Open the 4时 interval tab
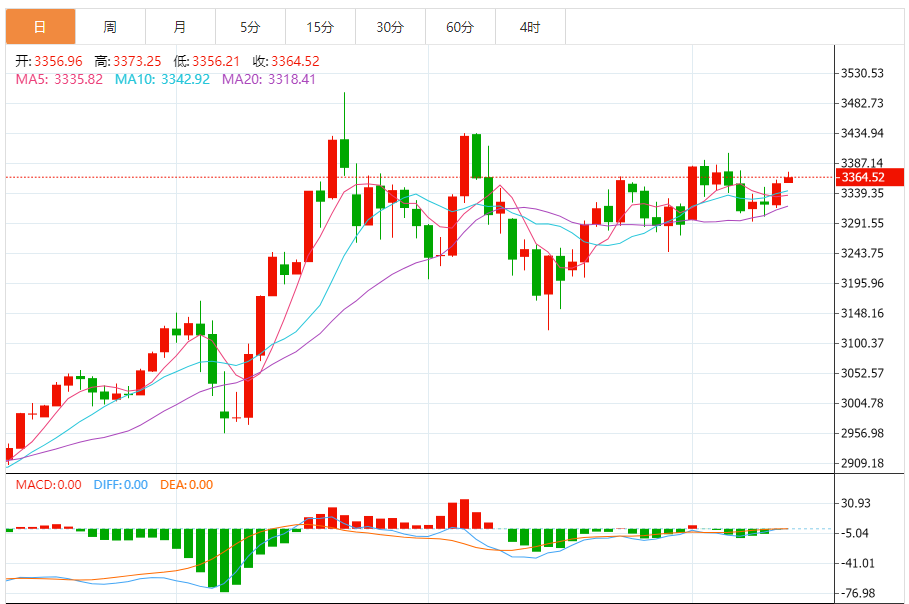The image size is (909, 604). click(x=530, y=27)
